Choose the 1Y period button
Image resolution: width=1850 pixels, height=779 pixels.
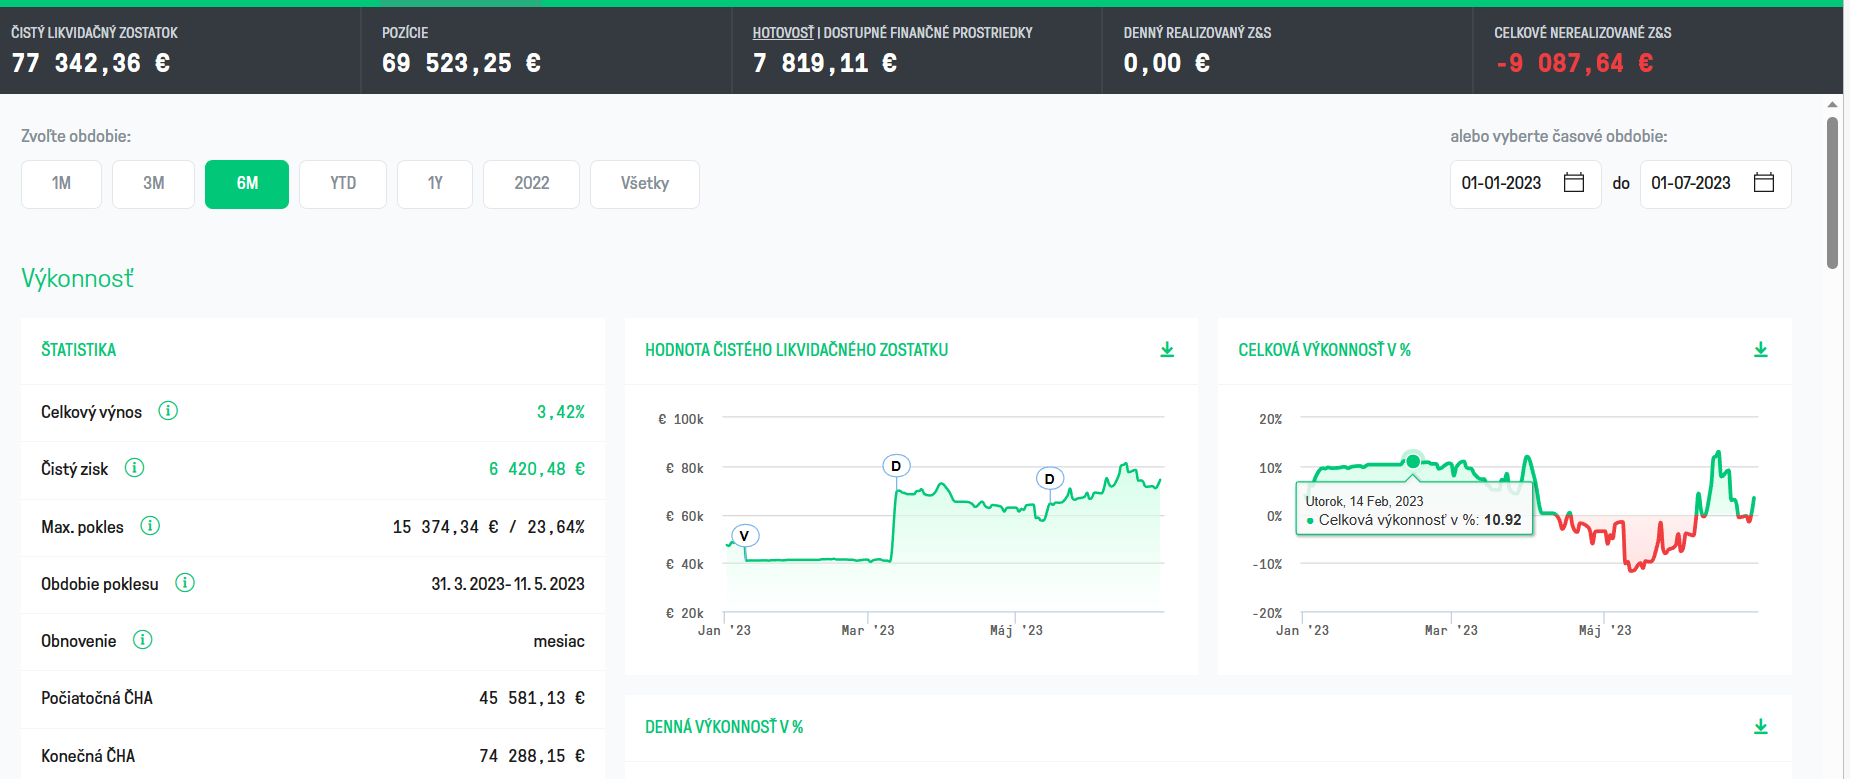pyautogui.click(x=435, y=184)
